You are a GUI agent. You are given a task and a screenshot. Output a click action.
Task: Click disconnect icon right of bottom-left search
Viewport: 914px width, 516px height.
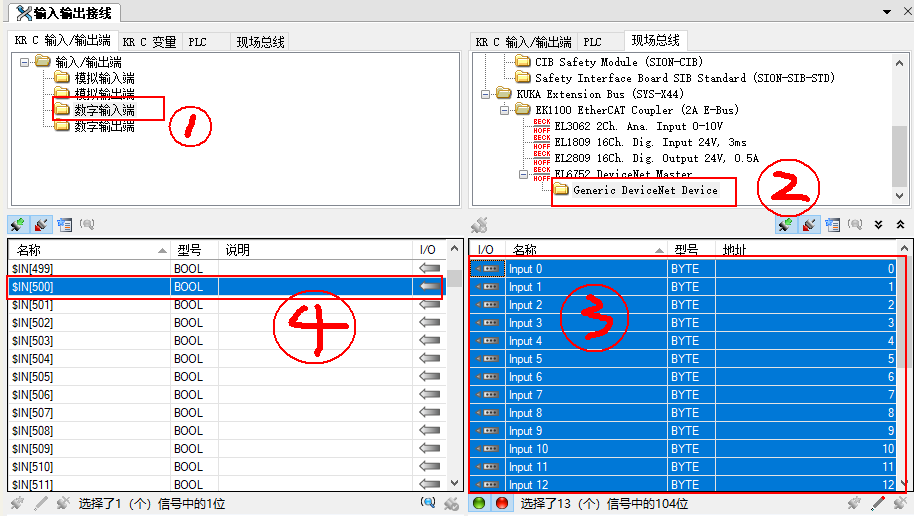coord(451,503)
